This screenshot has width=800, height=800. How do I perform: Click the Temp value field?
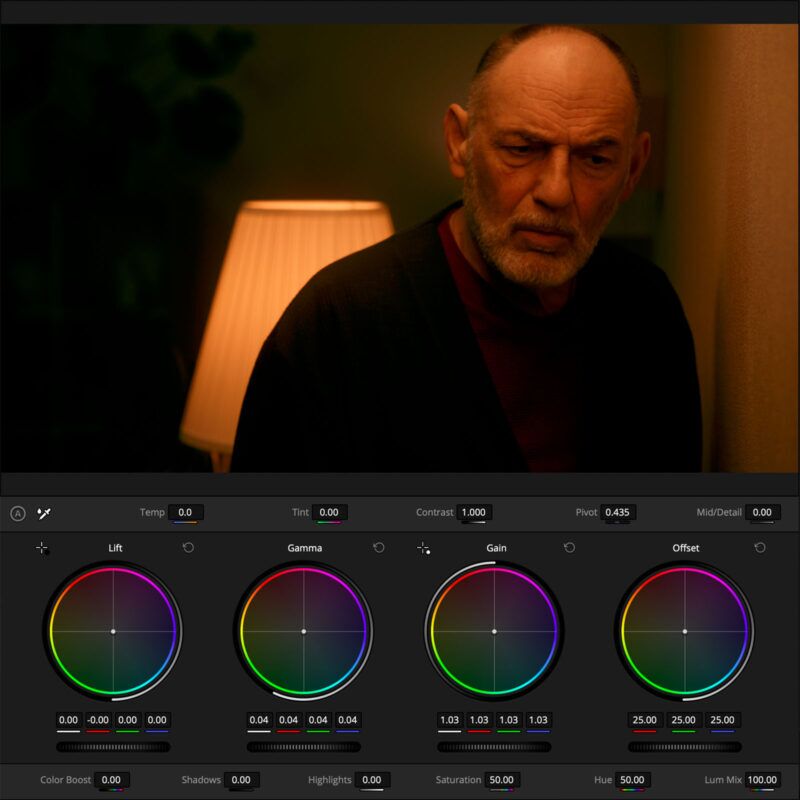click(x=186, y=512)
